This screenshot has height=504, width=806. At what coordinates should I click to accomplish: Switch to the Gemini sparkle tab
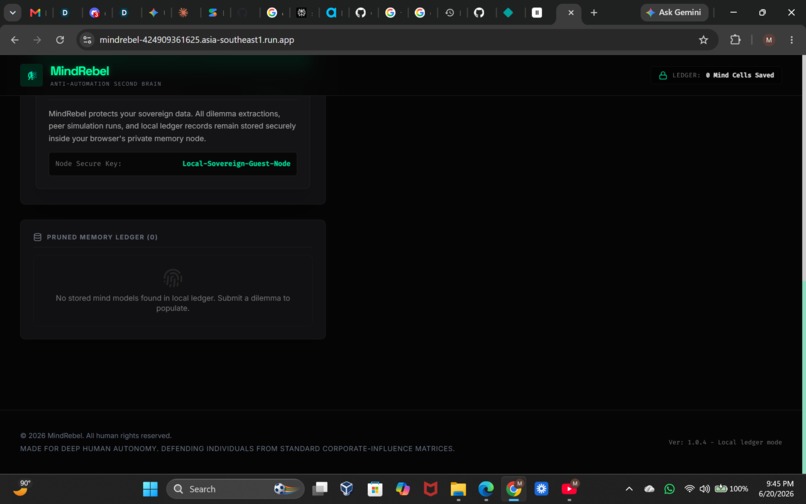click(154, 12)
